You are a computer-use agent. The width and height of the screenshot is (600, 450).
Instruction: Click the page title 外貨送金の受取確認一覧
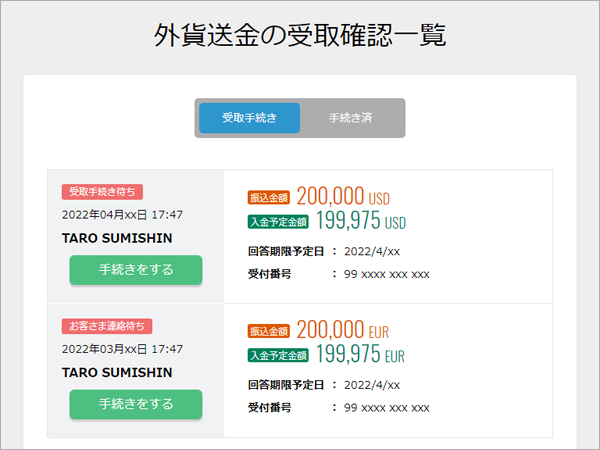pos(300,35)
